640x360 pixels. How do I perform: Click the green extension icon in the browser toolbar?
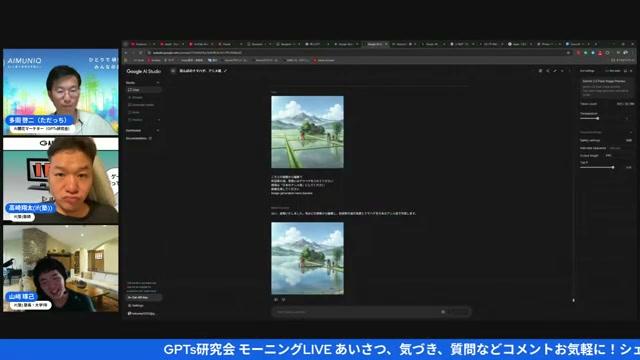[x=585, y=53]
